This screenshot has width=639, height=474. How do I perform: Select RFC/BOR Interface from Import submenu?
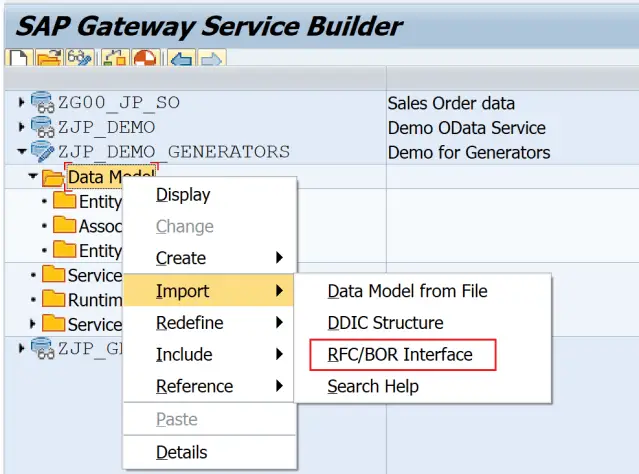[x=400, y=354]
